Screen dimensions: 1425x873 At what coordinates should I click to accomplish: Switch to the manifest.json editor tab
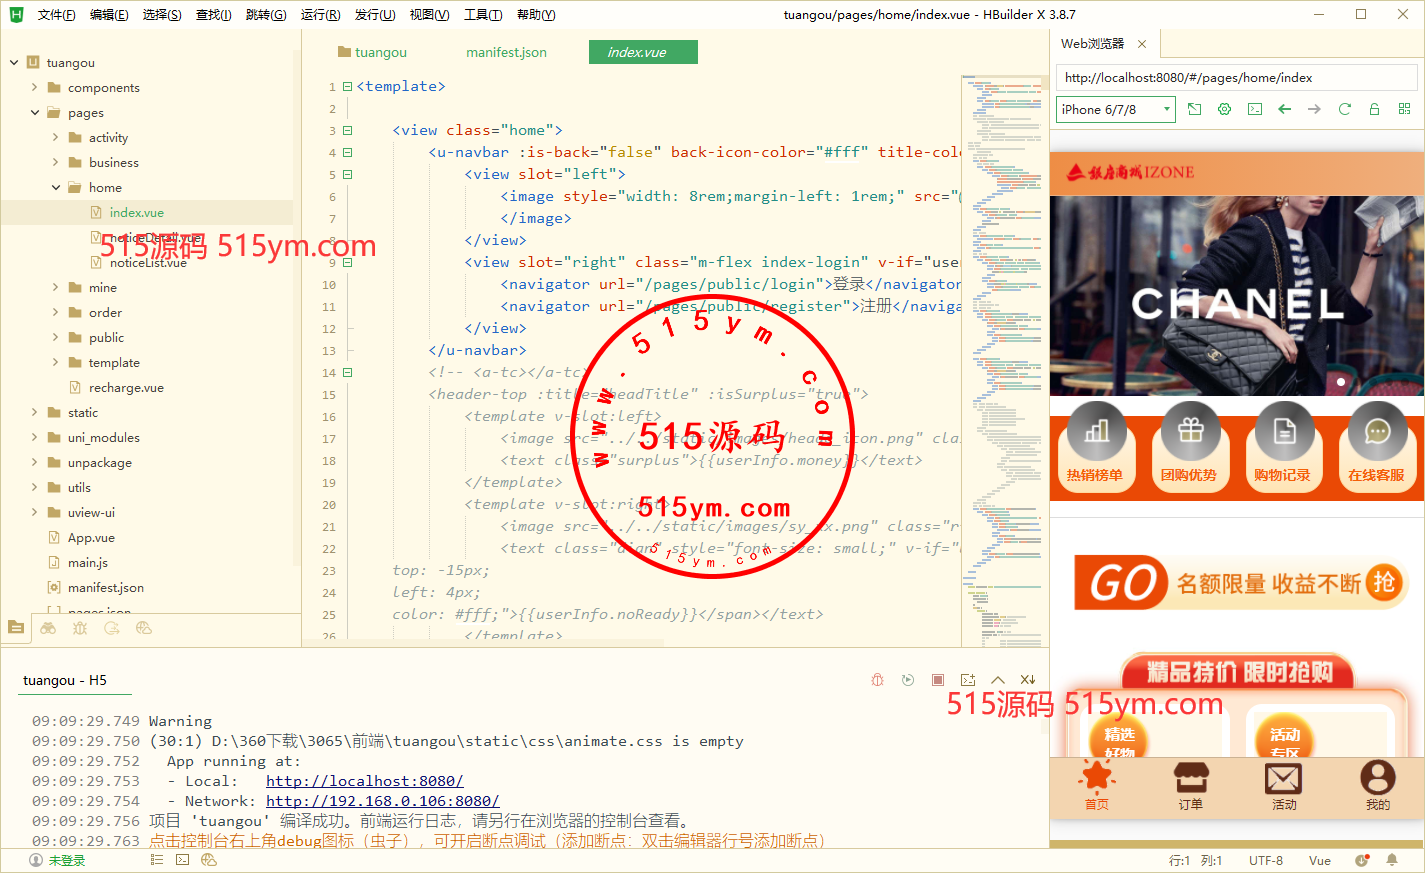tap(506, 52)
